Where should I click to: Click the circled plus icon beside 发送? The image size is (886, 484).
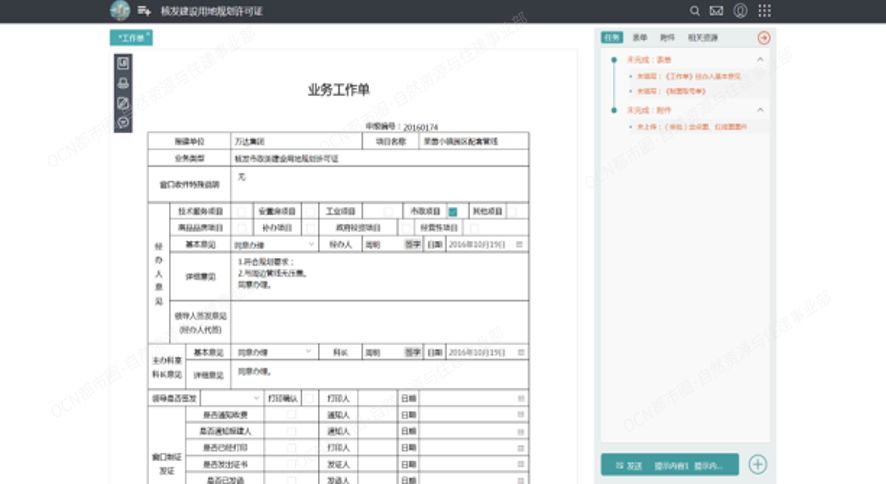[758, 464]
